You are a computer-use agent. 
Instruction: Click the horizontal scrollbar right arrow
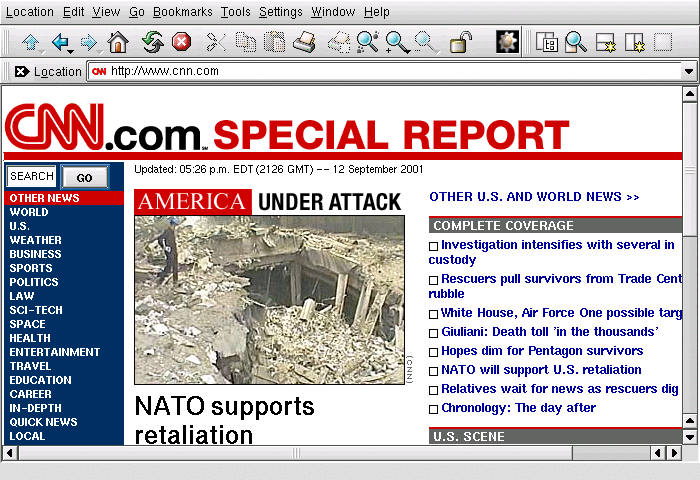pos(674,453)
